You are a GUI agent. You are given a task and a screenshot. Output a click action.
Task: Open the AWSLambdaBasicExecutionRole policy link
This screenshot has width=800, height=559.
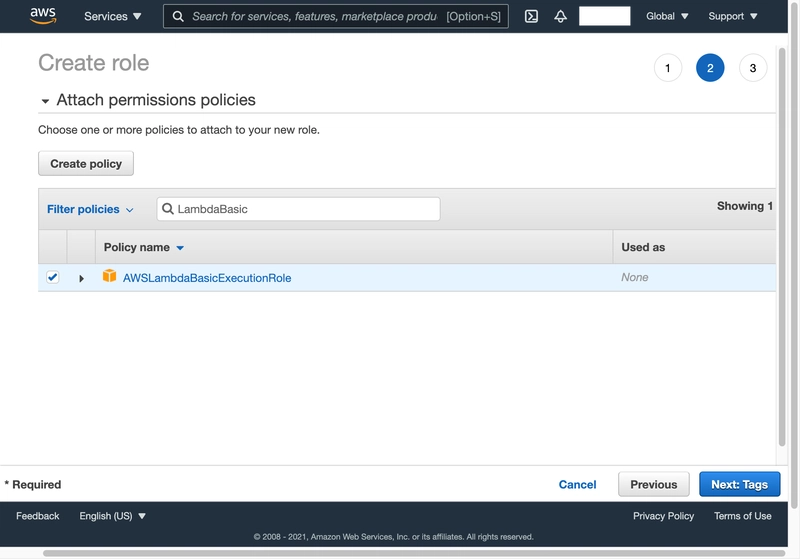[x=207, y=278]
